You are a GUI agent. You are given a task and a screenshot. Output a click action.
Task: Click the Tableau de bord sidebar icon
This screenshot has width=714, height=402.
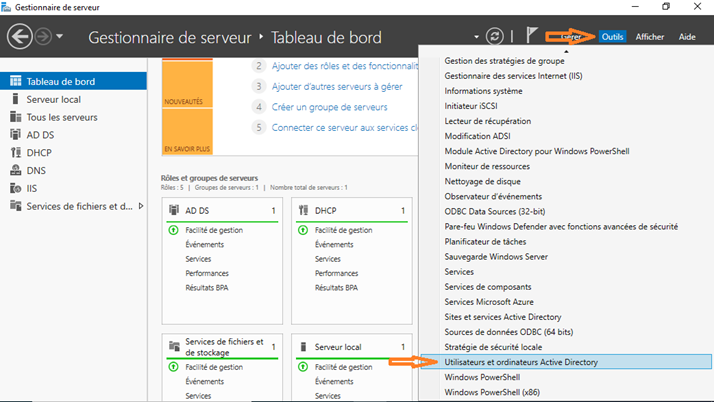click(x=15, y=81)
